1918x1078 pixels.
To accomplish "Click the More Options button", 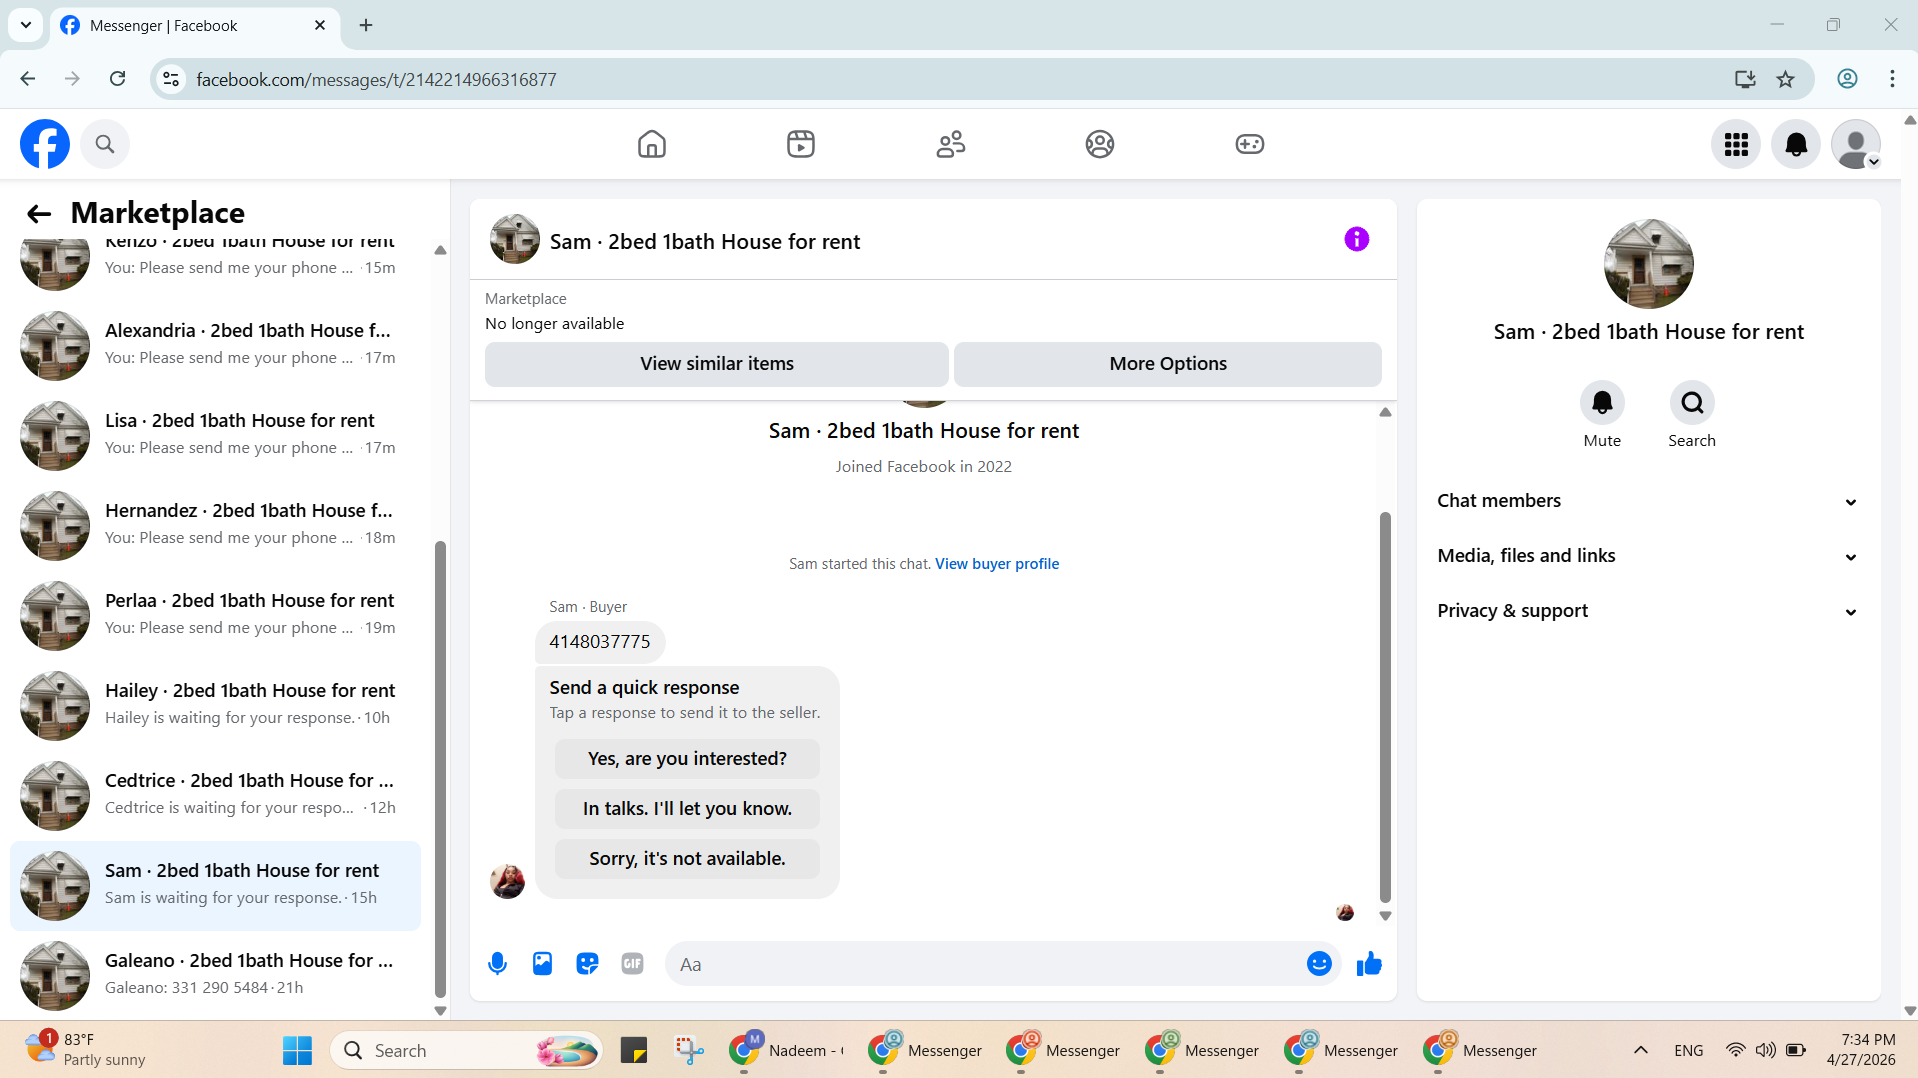I will pos(1168,364).
